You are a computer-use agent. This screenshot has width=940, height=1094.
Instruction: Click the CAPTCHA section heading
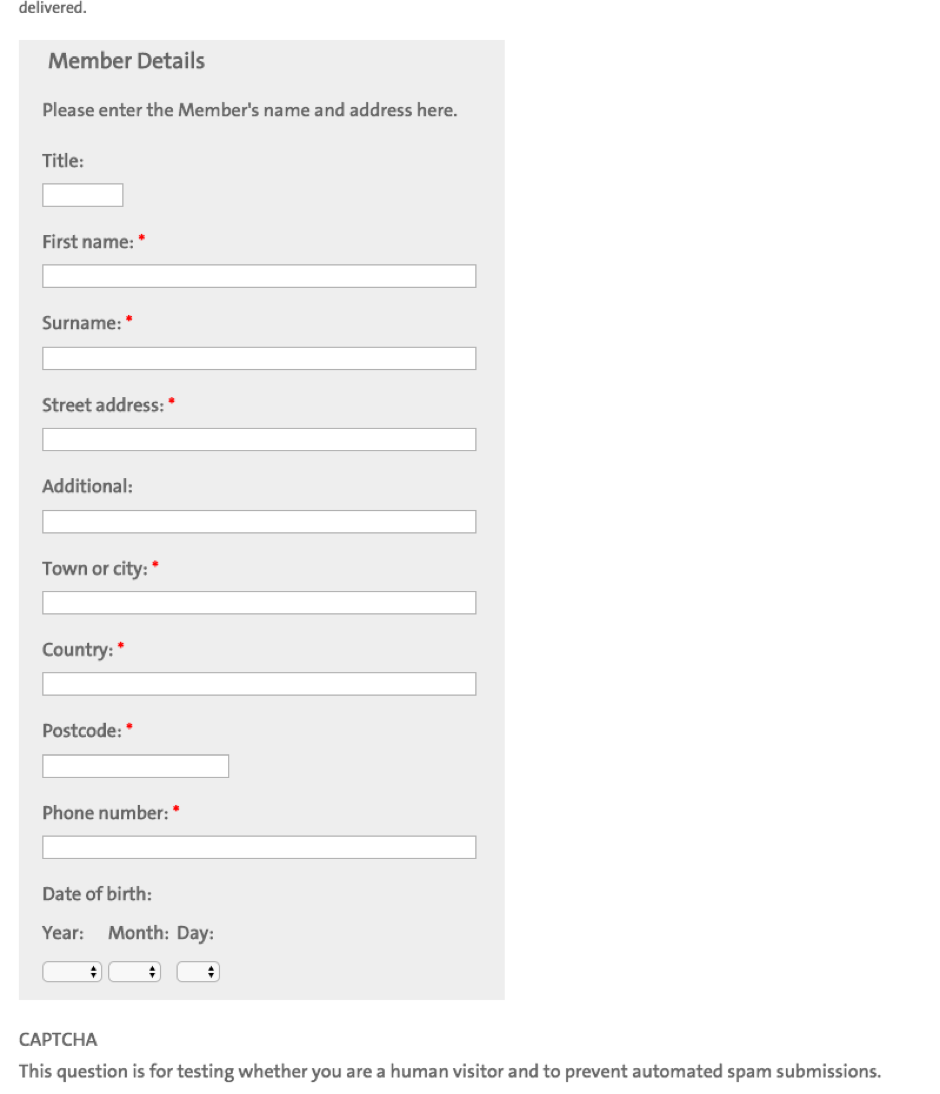(x=58, y=1040)
